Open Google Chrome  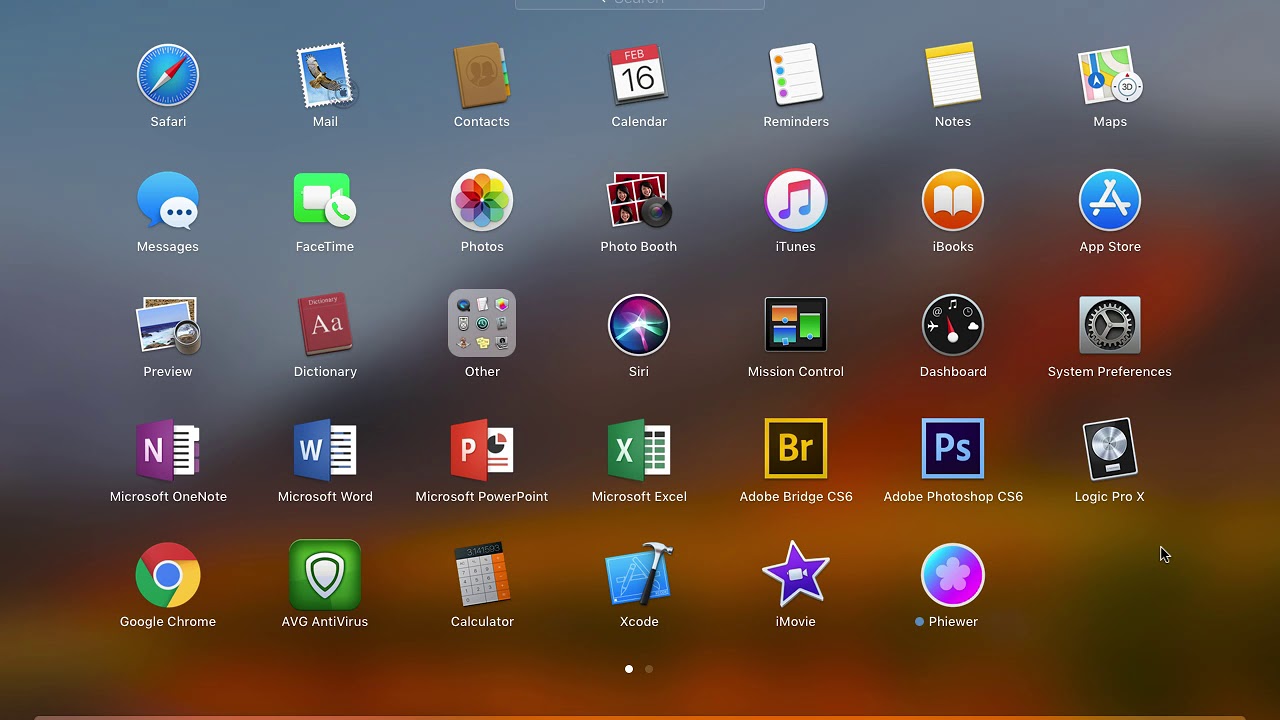[x=168, y=575]
